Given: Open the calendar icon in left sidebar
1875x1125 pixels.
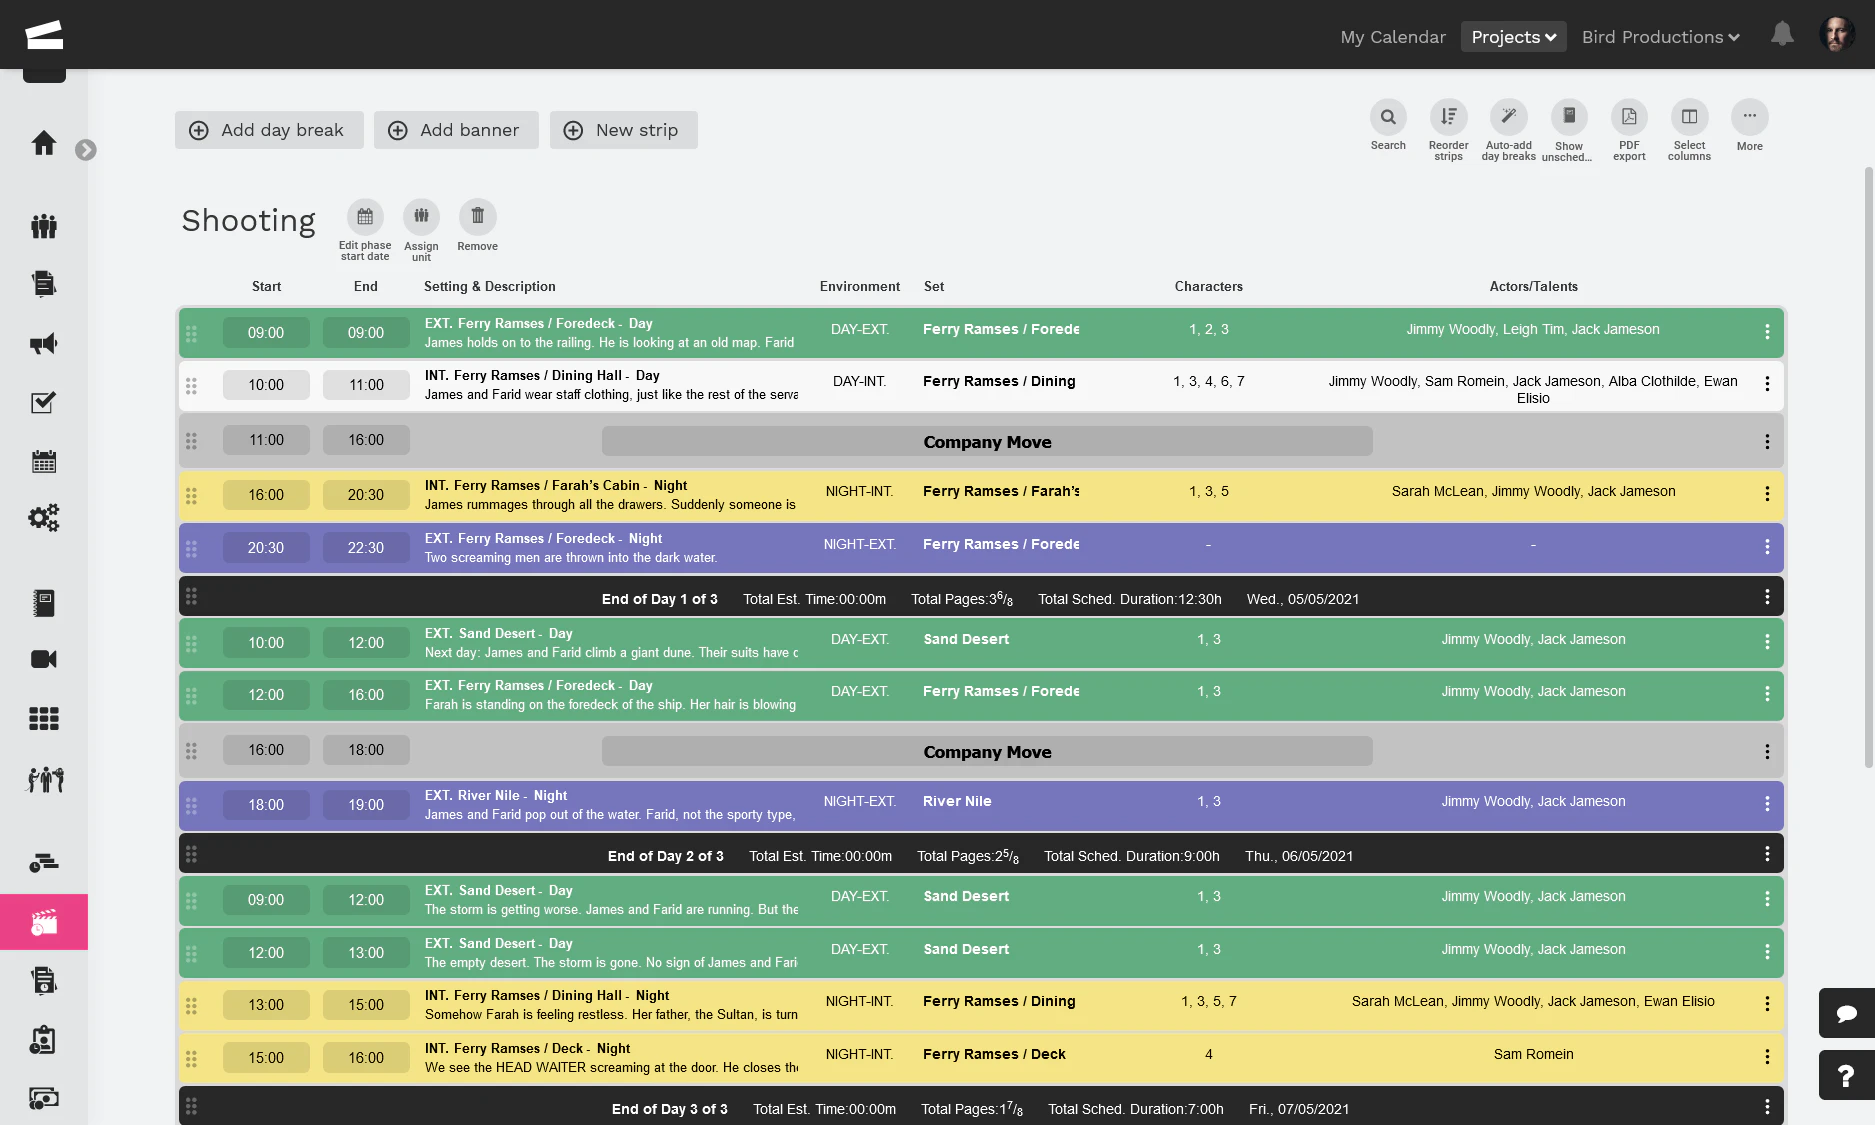Looking at the screenshot, I should tap(44, 461).
